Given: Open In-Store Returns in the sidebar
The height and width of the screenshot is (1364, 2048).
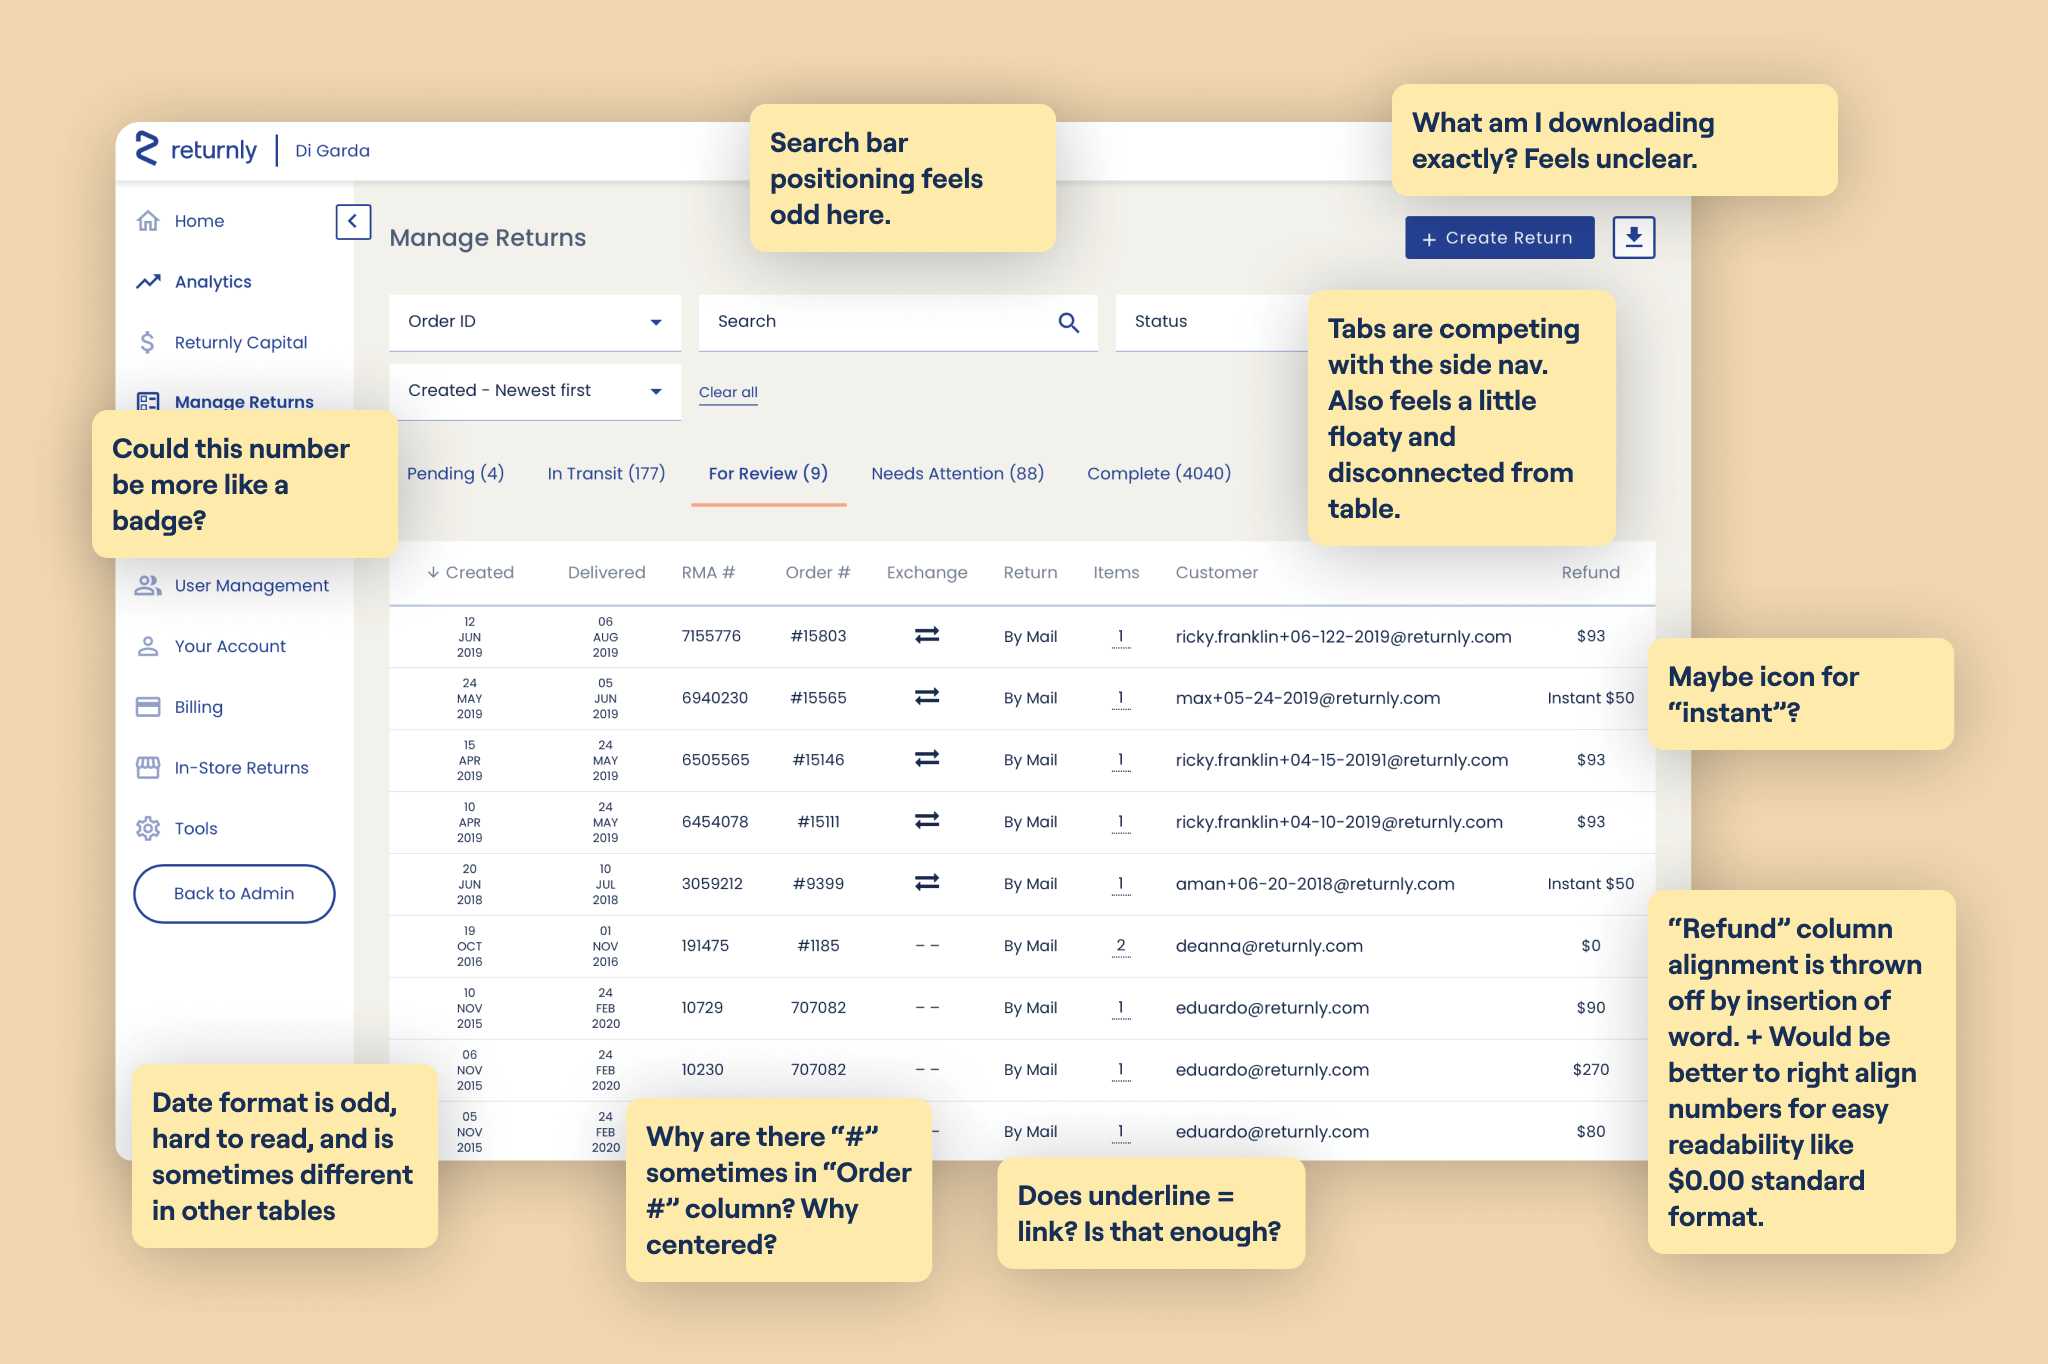Looking at the screenshot, I should coord(242,768).
